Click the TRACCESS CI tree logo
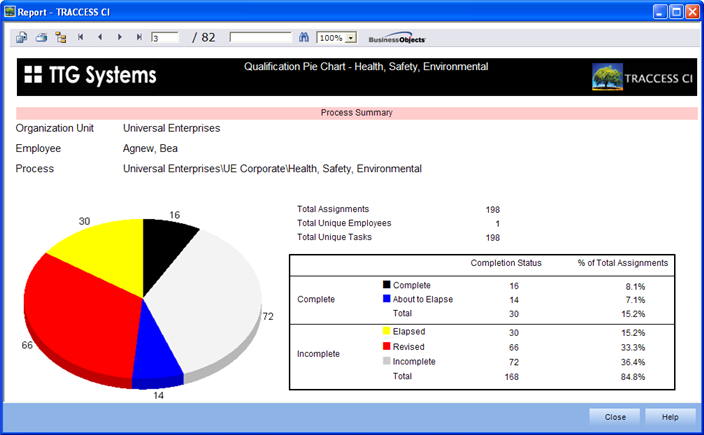 (x=607, y=77)
